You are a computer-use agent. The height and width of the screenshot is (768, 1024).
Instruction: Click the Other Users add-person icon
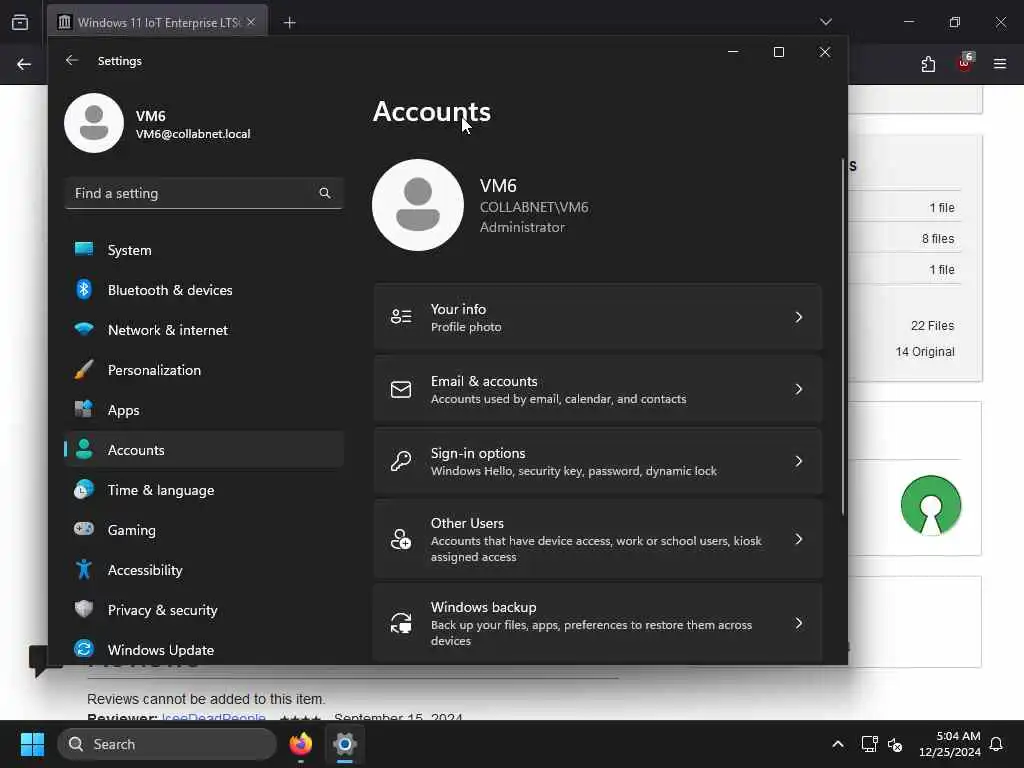[x=401, y=539]
